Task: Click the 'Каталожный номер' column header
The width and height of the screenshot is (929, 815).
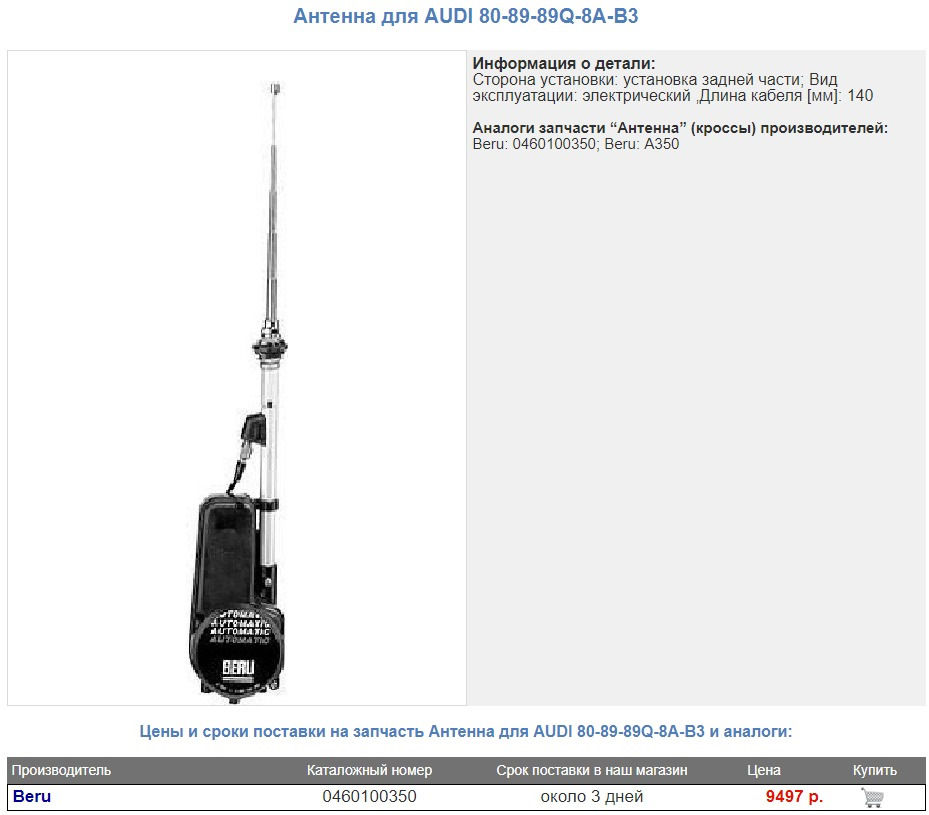Action: point(369,771)
